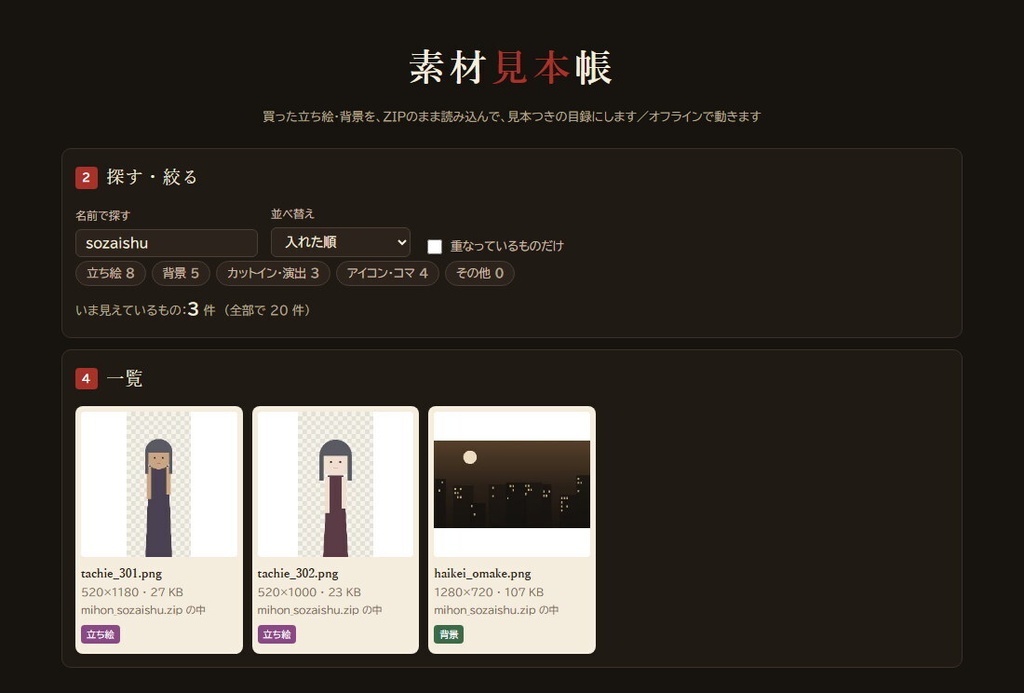Enable the 重なっているものだけ checkbox
Image resolution: width=1024 pixels, height=693 pixels.
point(434,246)
